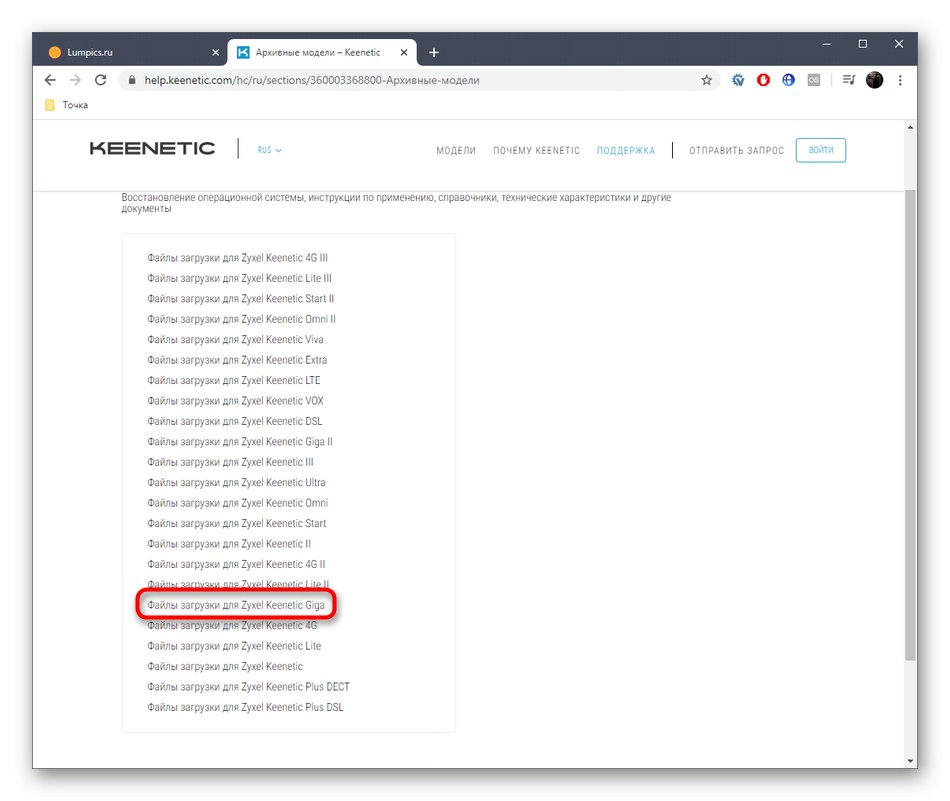Click the ВОЙТИ button
Screen dimensions: 950x801
tap(820, 150)
